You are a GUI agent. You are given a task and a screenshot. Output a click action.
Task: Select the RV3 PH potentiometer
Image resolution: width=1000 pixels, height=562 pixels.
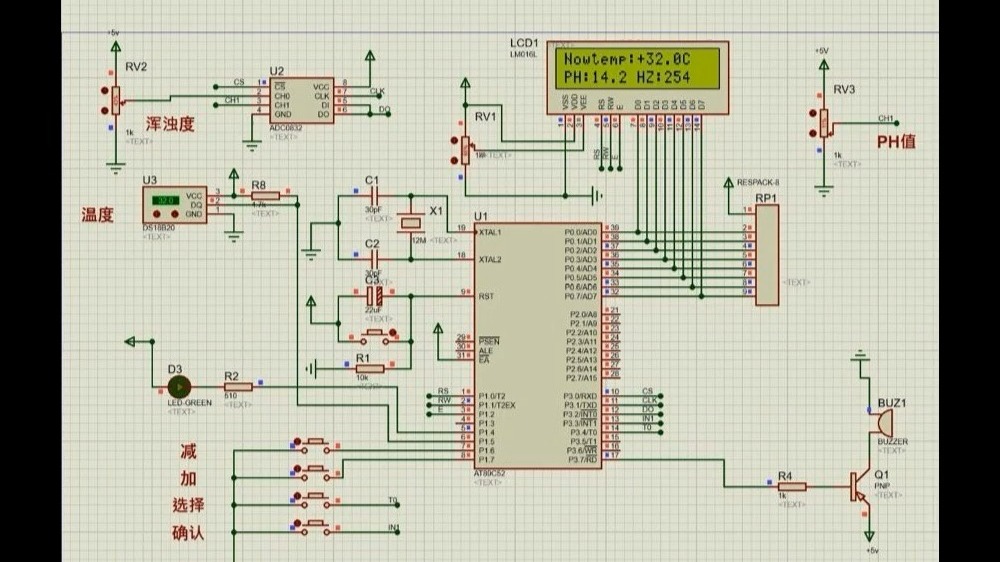[x=823, y=123]
